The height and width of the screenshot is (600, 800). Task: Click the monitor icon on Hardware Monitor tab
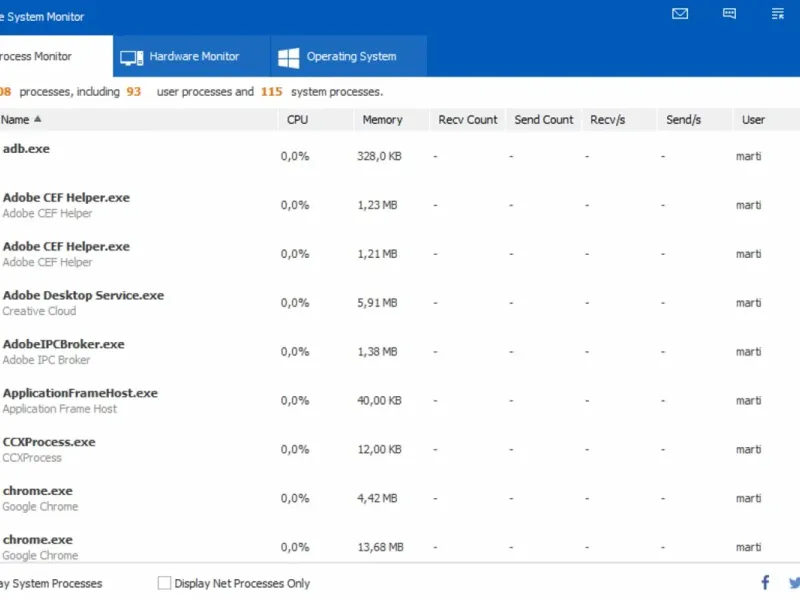pos(131,57)
